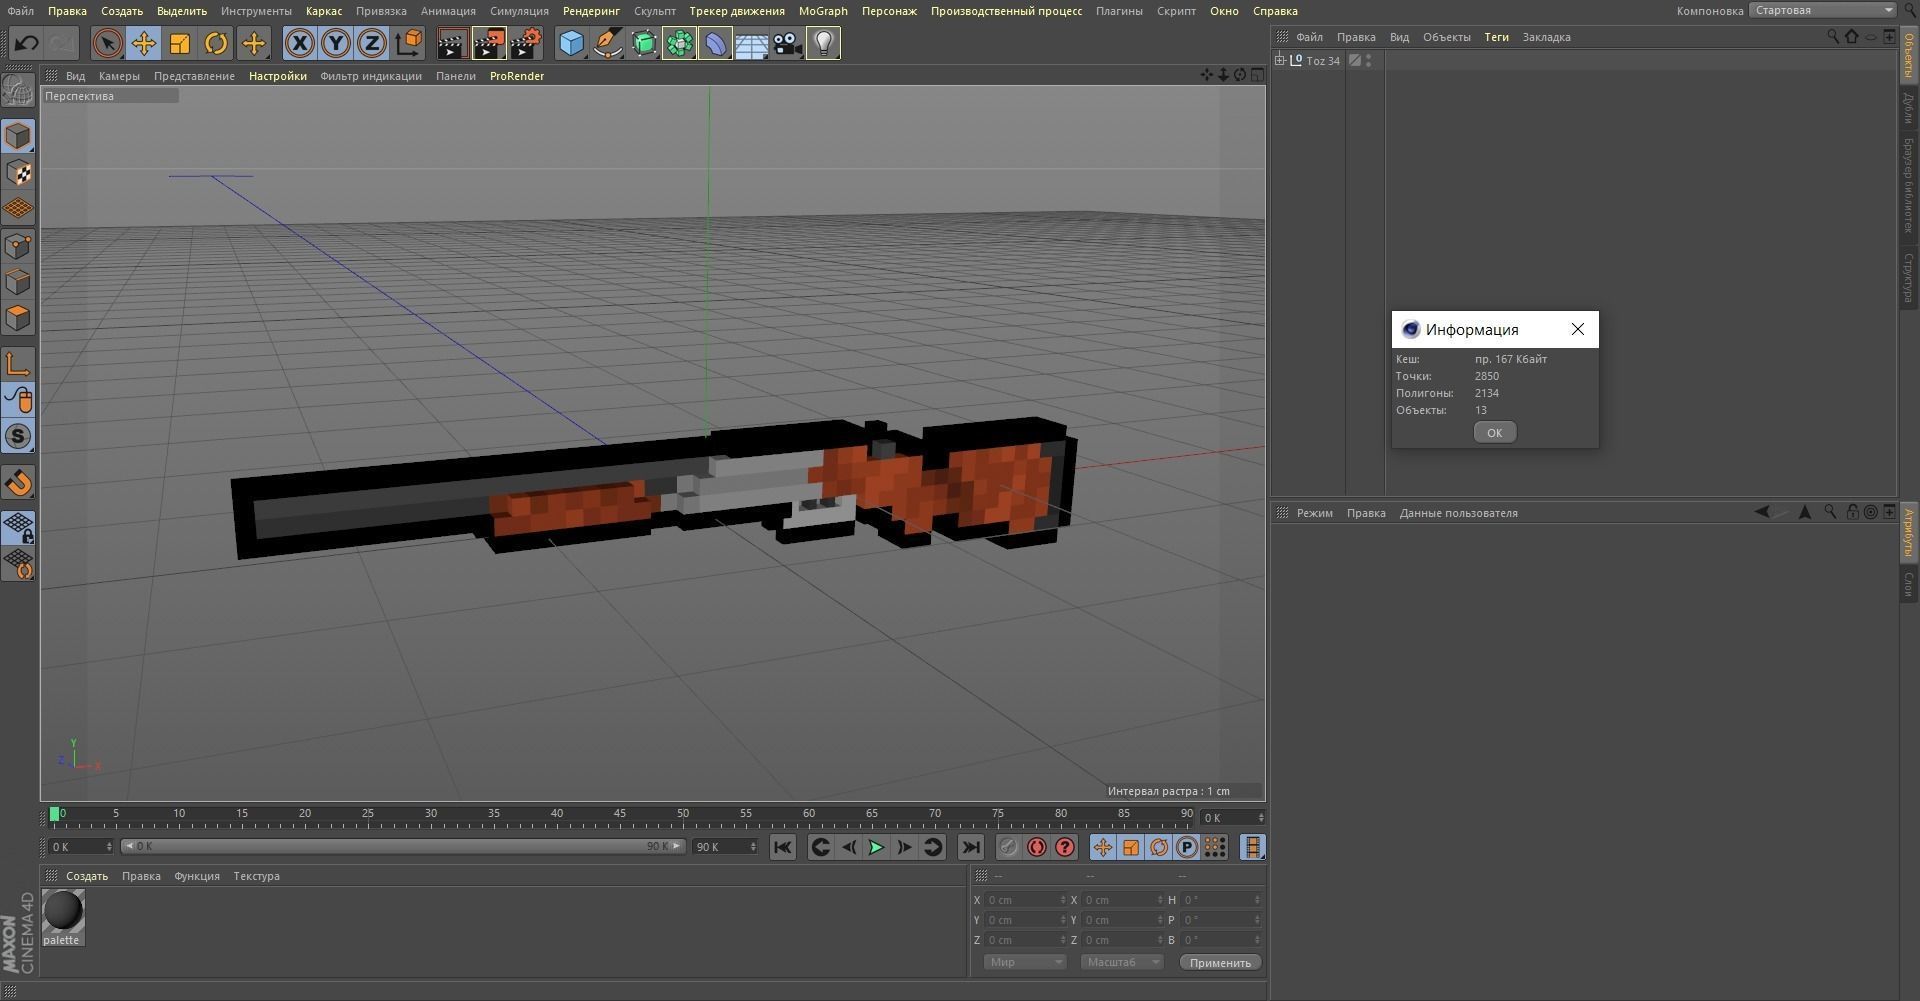Toggle the S solo viewport icon
Screen dimensions: 1920x1001
18,437
